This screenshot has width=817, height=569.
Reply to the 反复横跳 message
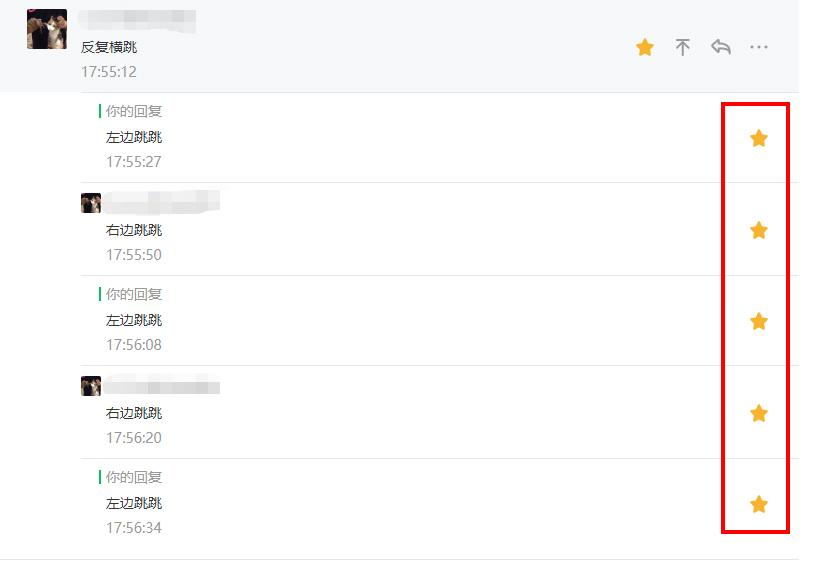[721, 47]
